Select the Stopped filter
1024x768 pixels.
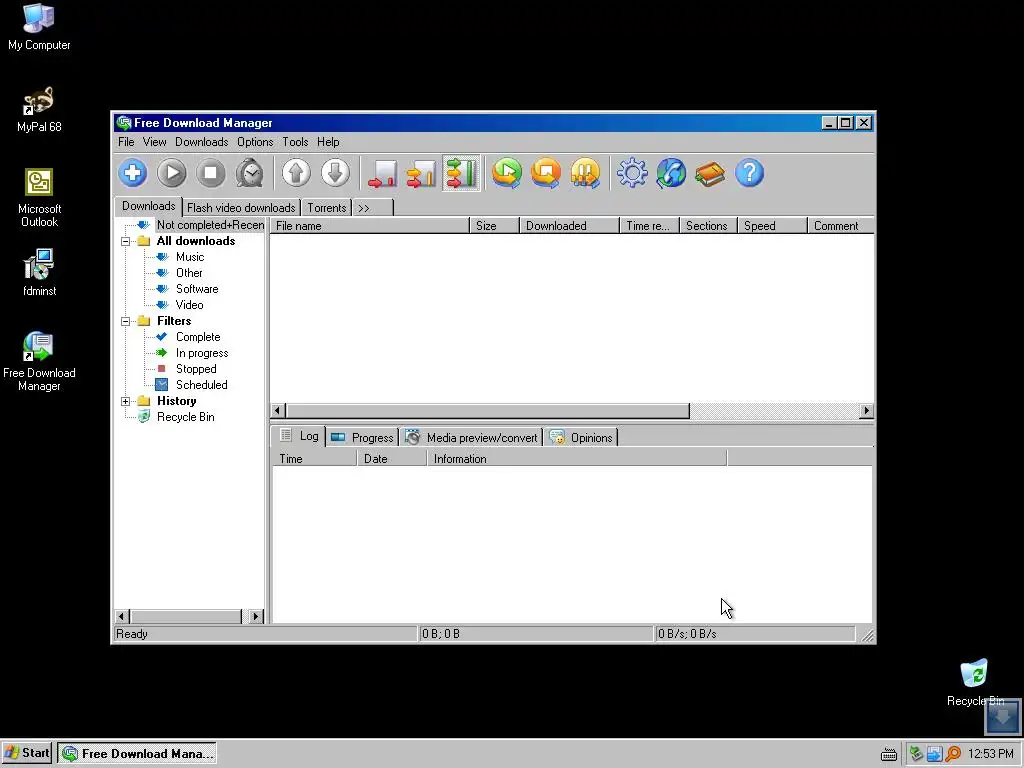click(x=196, y=369)
